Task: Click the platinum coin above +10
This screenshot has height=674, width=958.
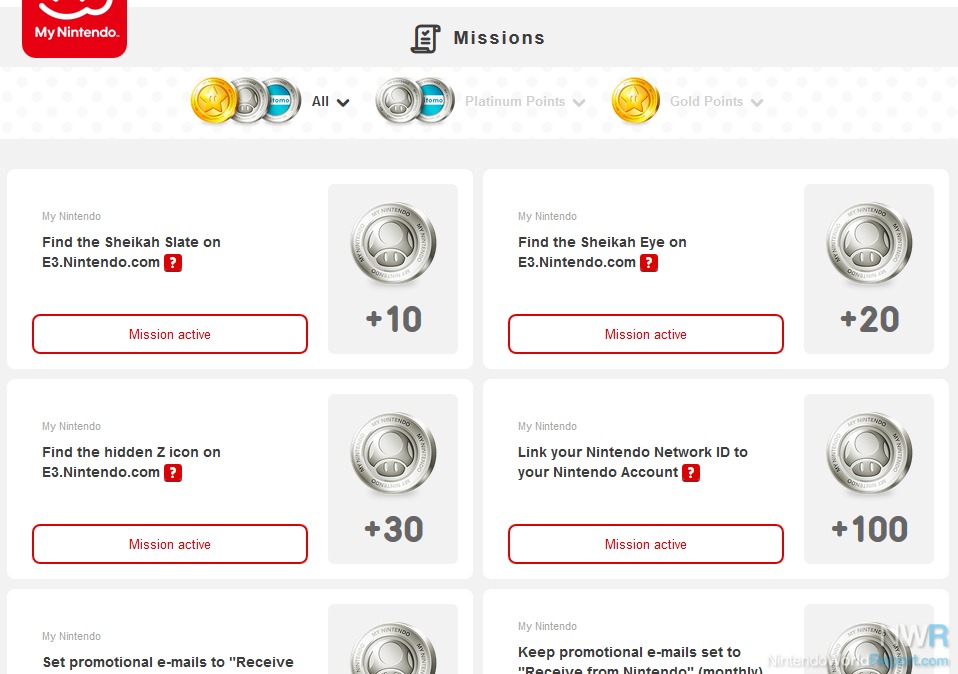Action: [393, 243]
